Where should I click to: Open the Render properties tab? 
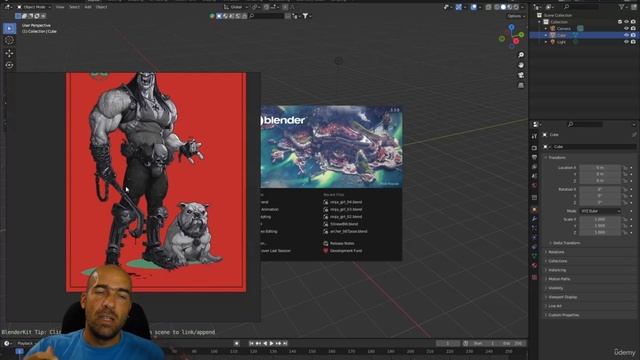pyautogui.click(x=534, y=148)
